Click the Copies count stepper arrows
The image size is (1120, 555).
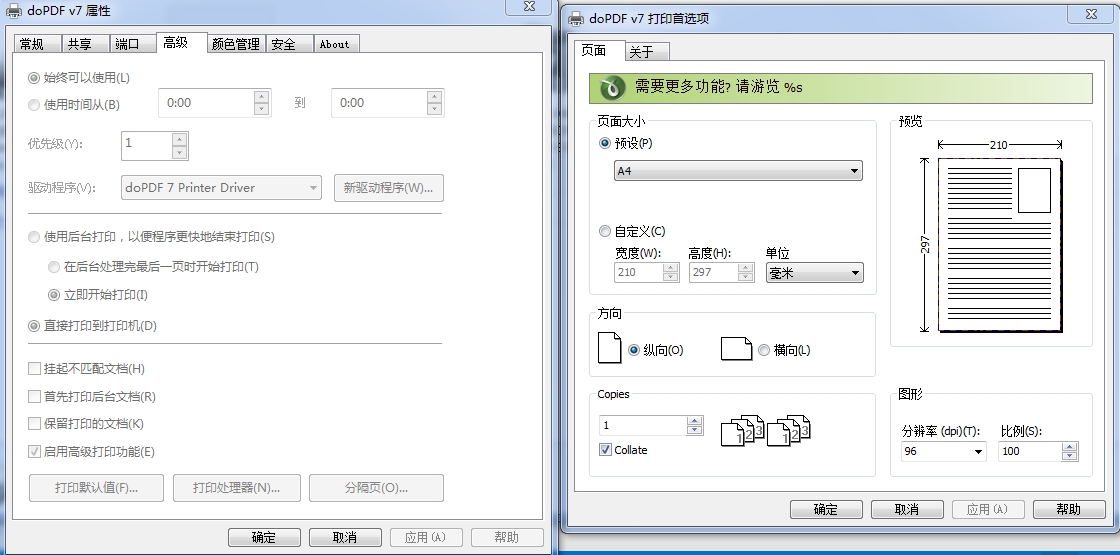pyautogui.click(x=694, y=426)
